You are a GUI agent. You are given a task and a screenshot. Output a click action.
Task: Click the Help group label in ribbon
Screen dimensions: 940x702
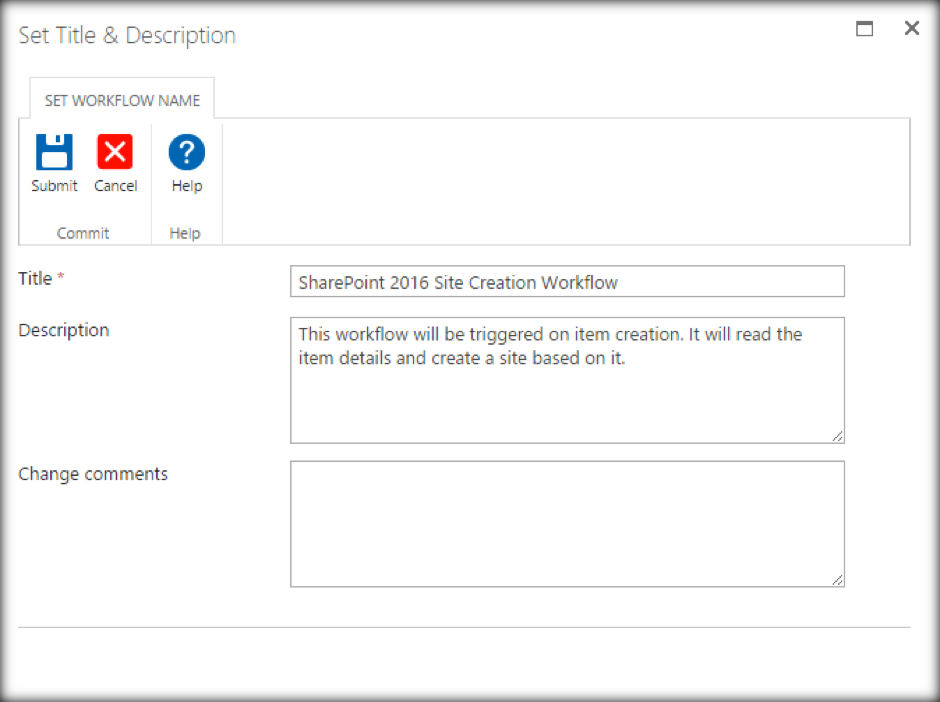click(x=185, y=233)
